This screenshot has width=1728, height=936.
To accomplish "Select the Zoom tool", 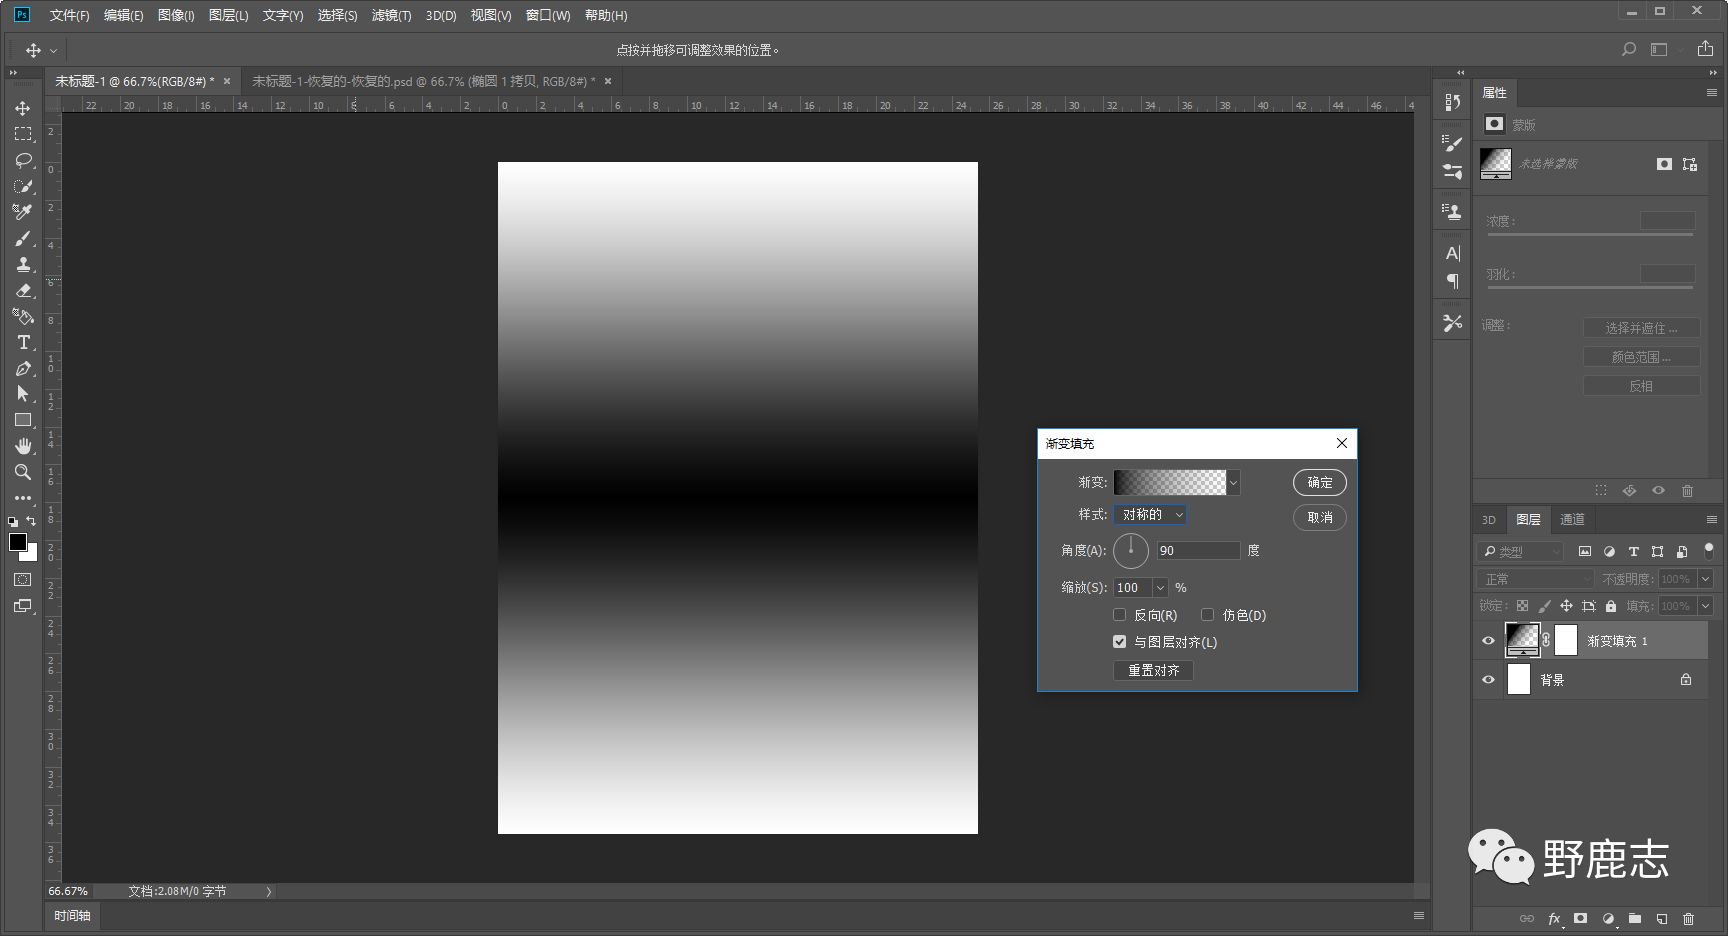I will (23, 472).
